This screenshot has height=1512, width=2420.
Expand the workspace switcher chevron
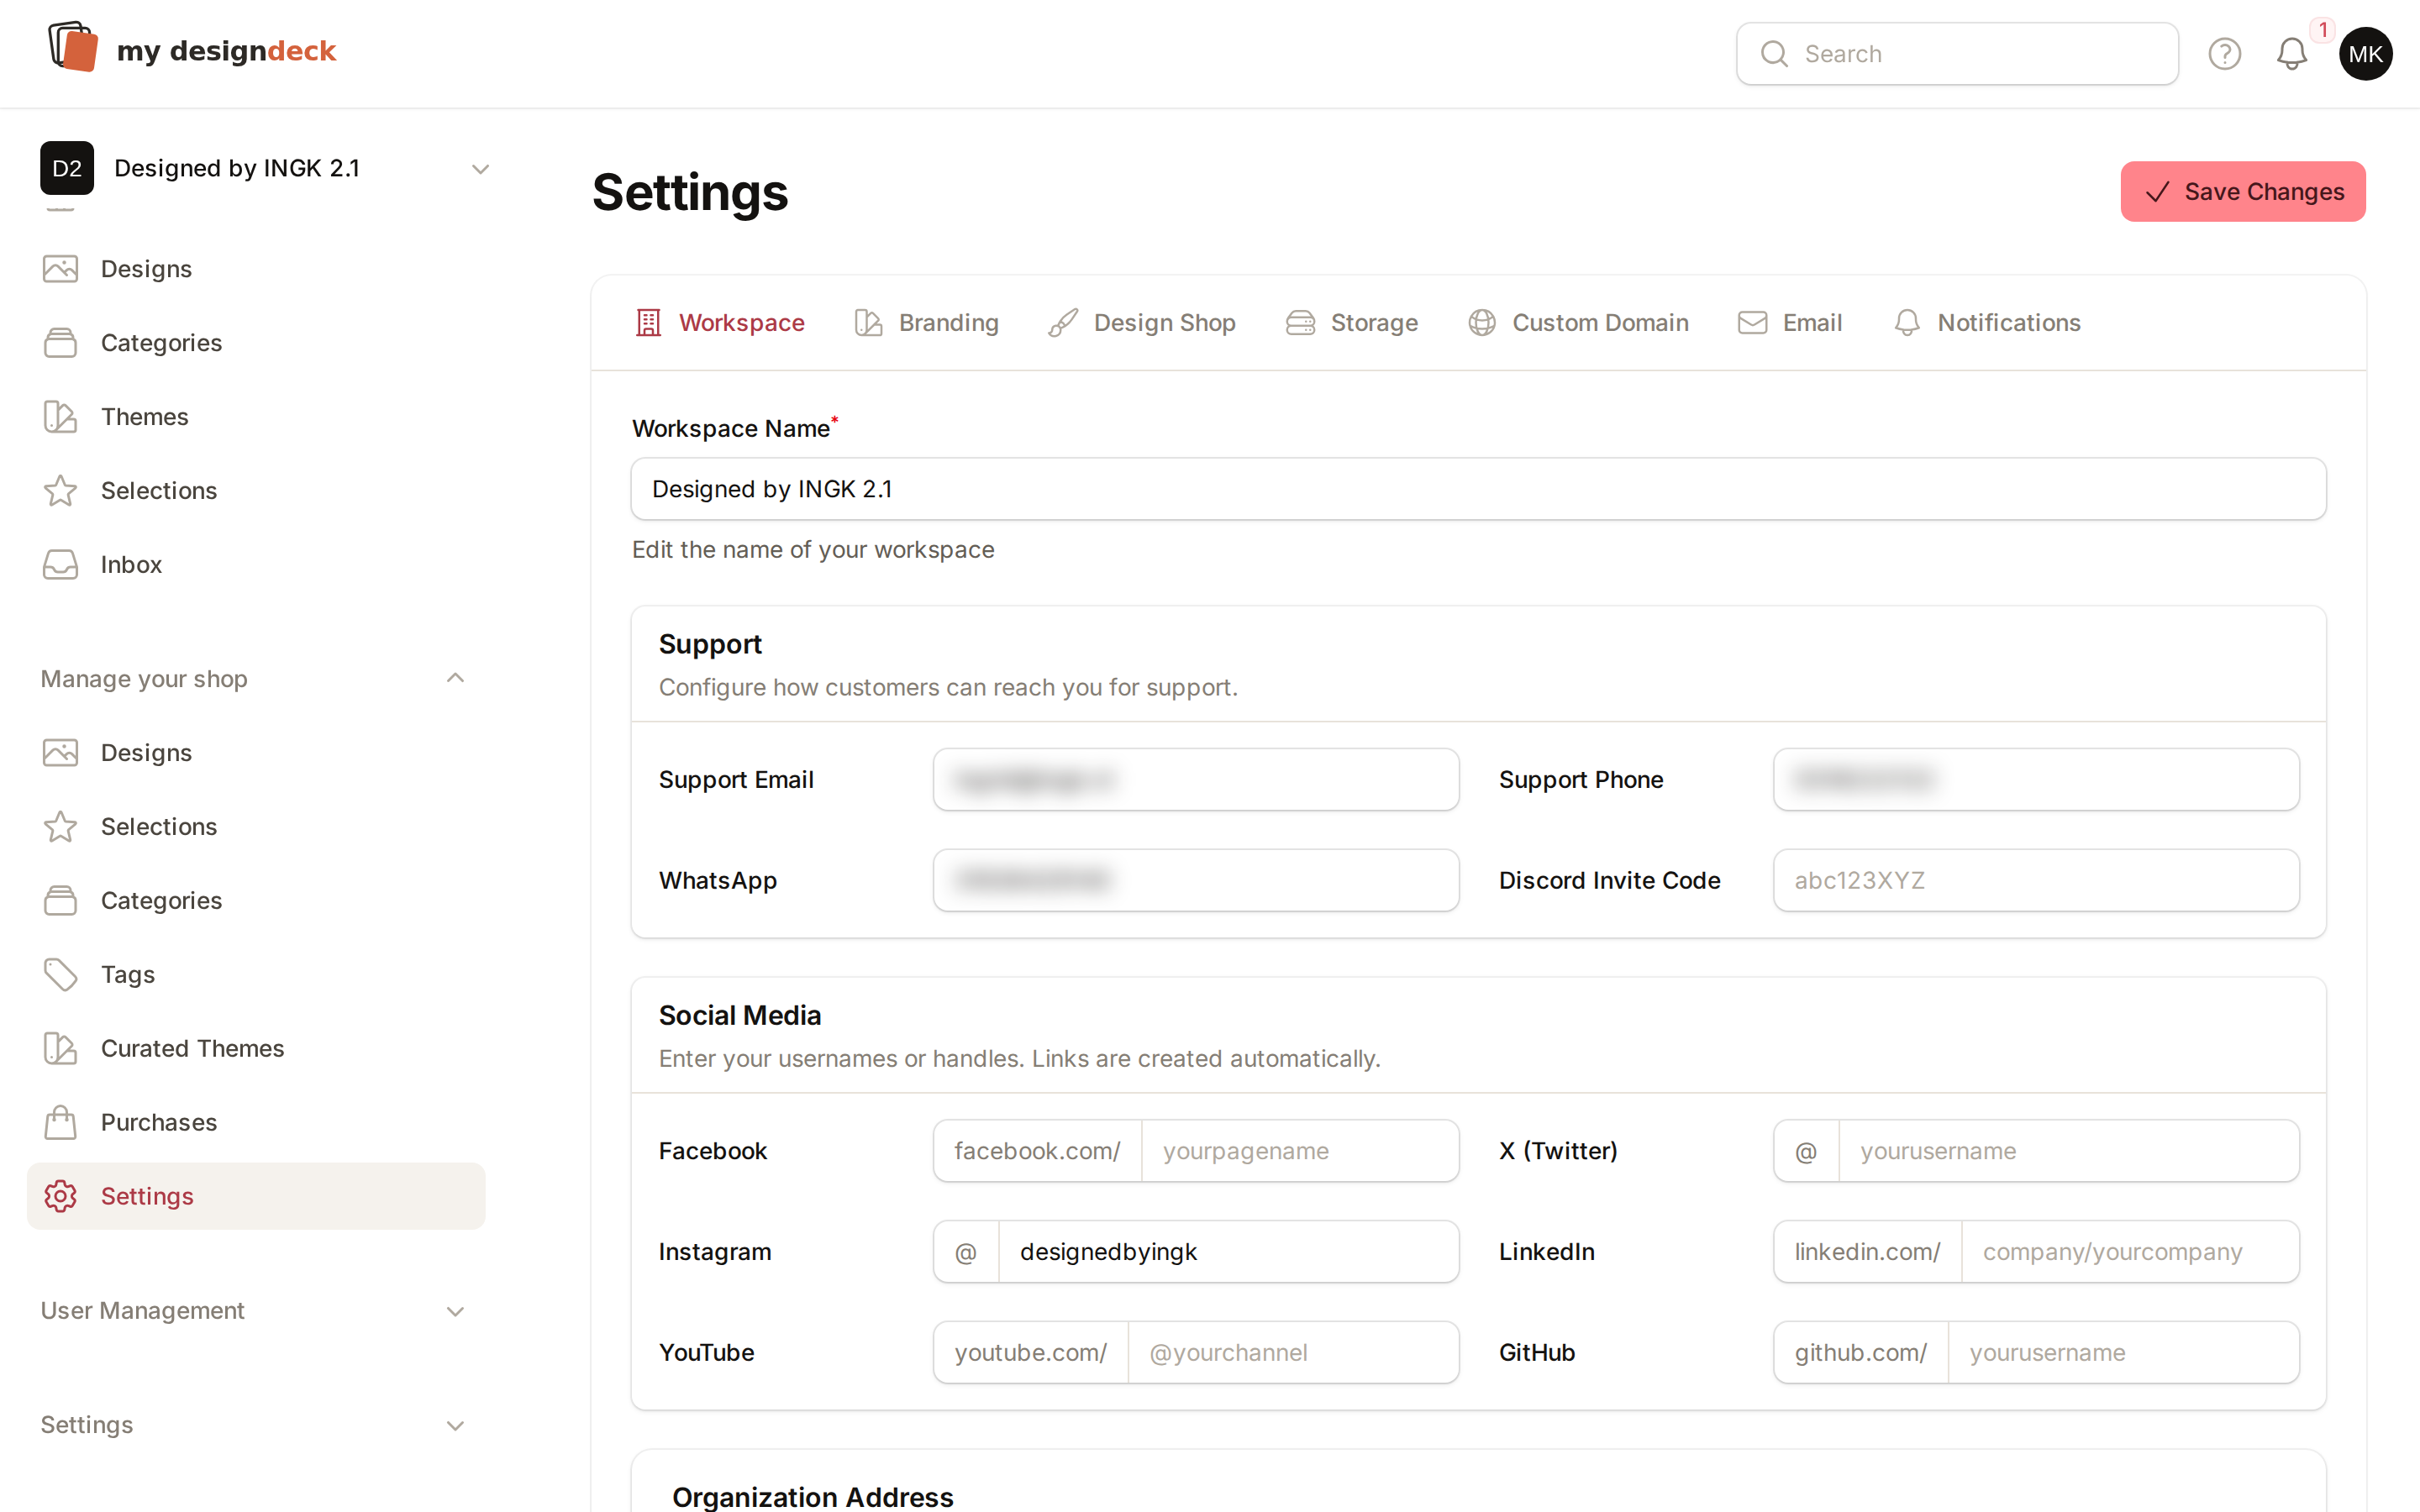[480, 169]
